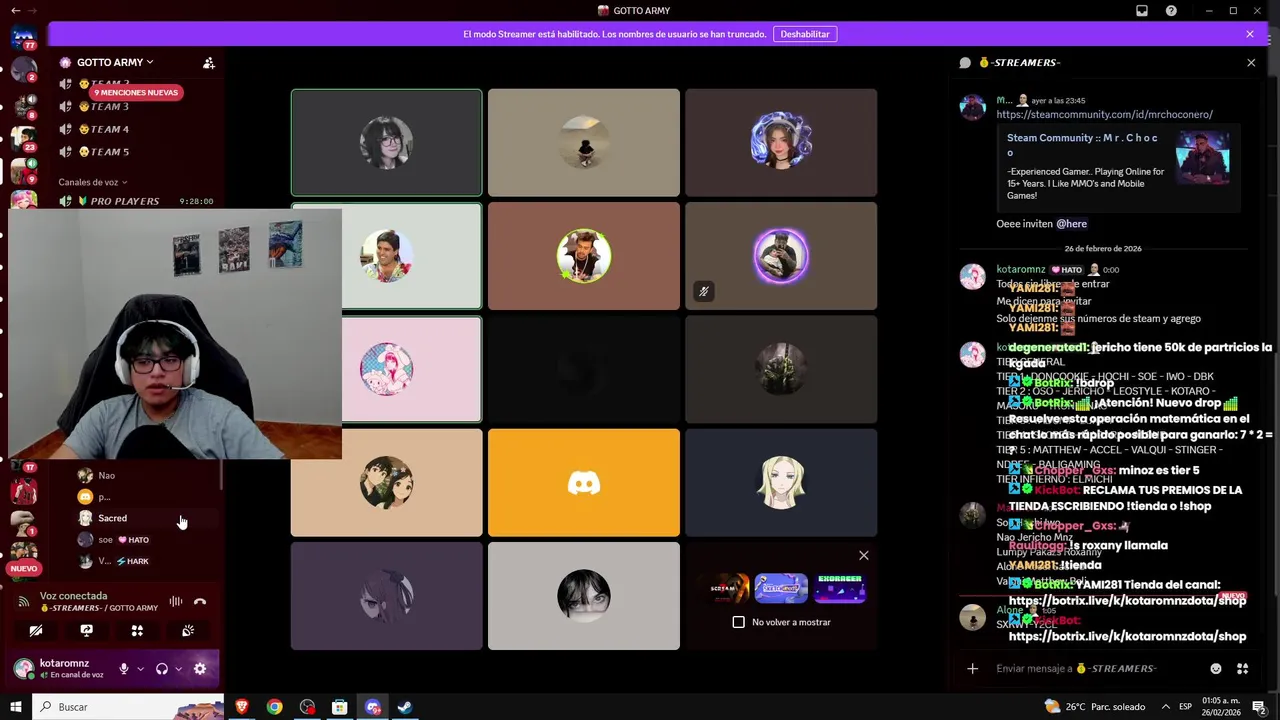Toggle noise suppression waveform icon
Image resolution: width=1280 pixels, height=720 pixels.
click(176, 602)
